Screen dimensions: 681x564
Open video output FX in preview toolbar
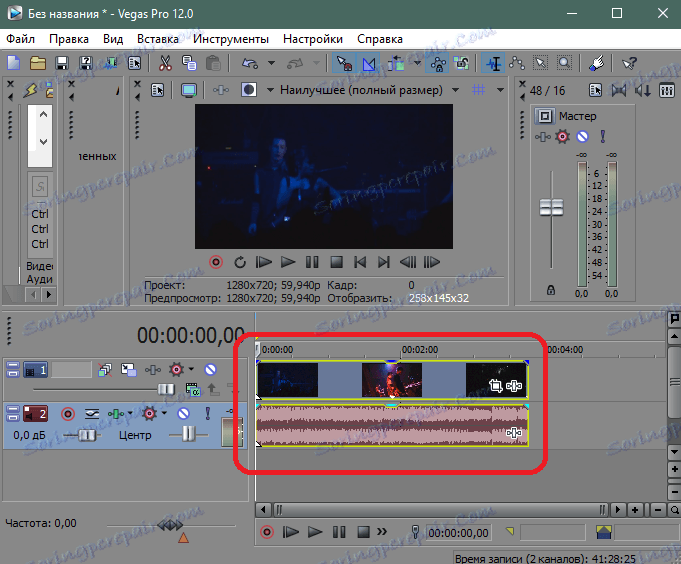click(x=221, y=90)
